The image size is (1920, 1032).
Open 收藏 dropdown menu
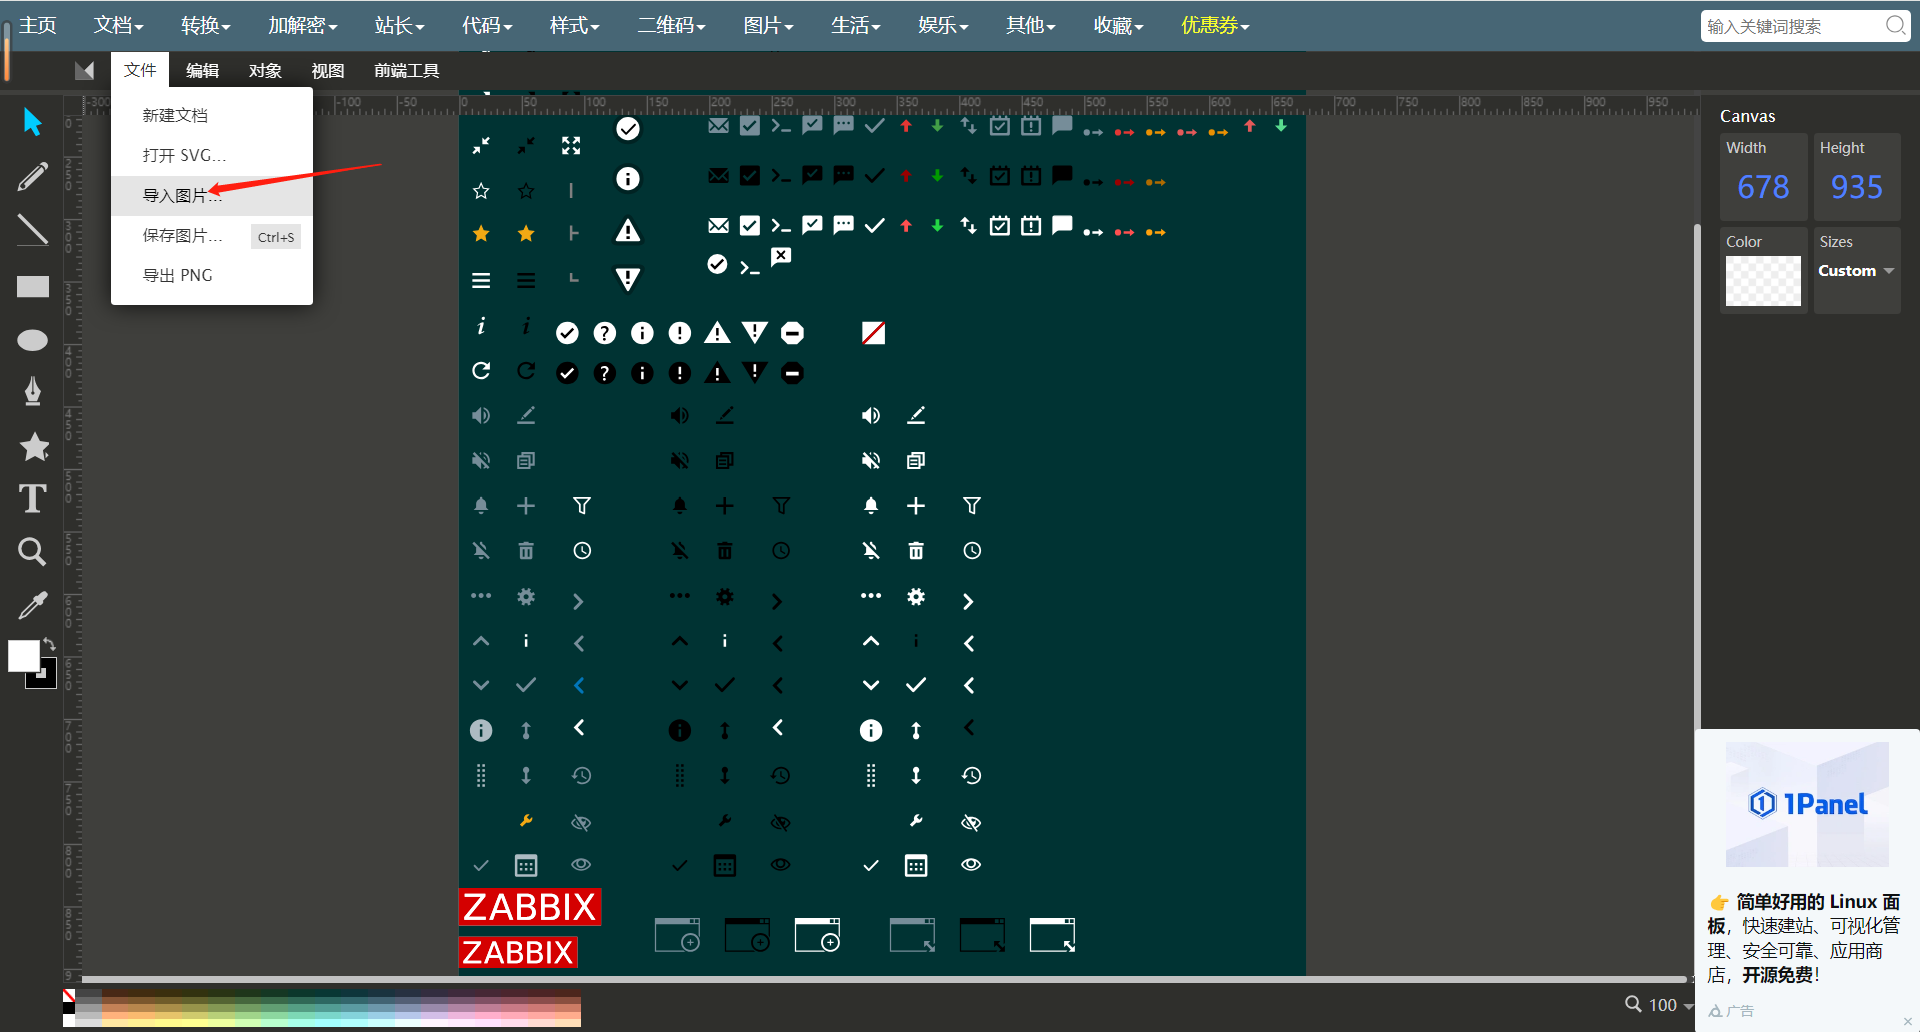pyautogui.click(x=1118, y=25)
